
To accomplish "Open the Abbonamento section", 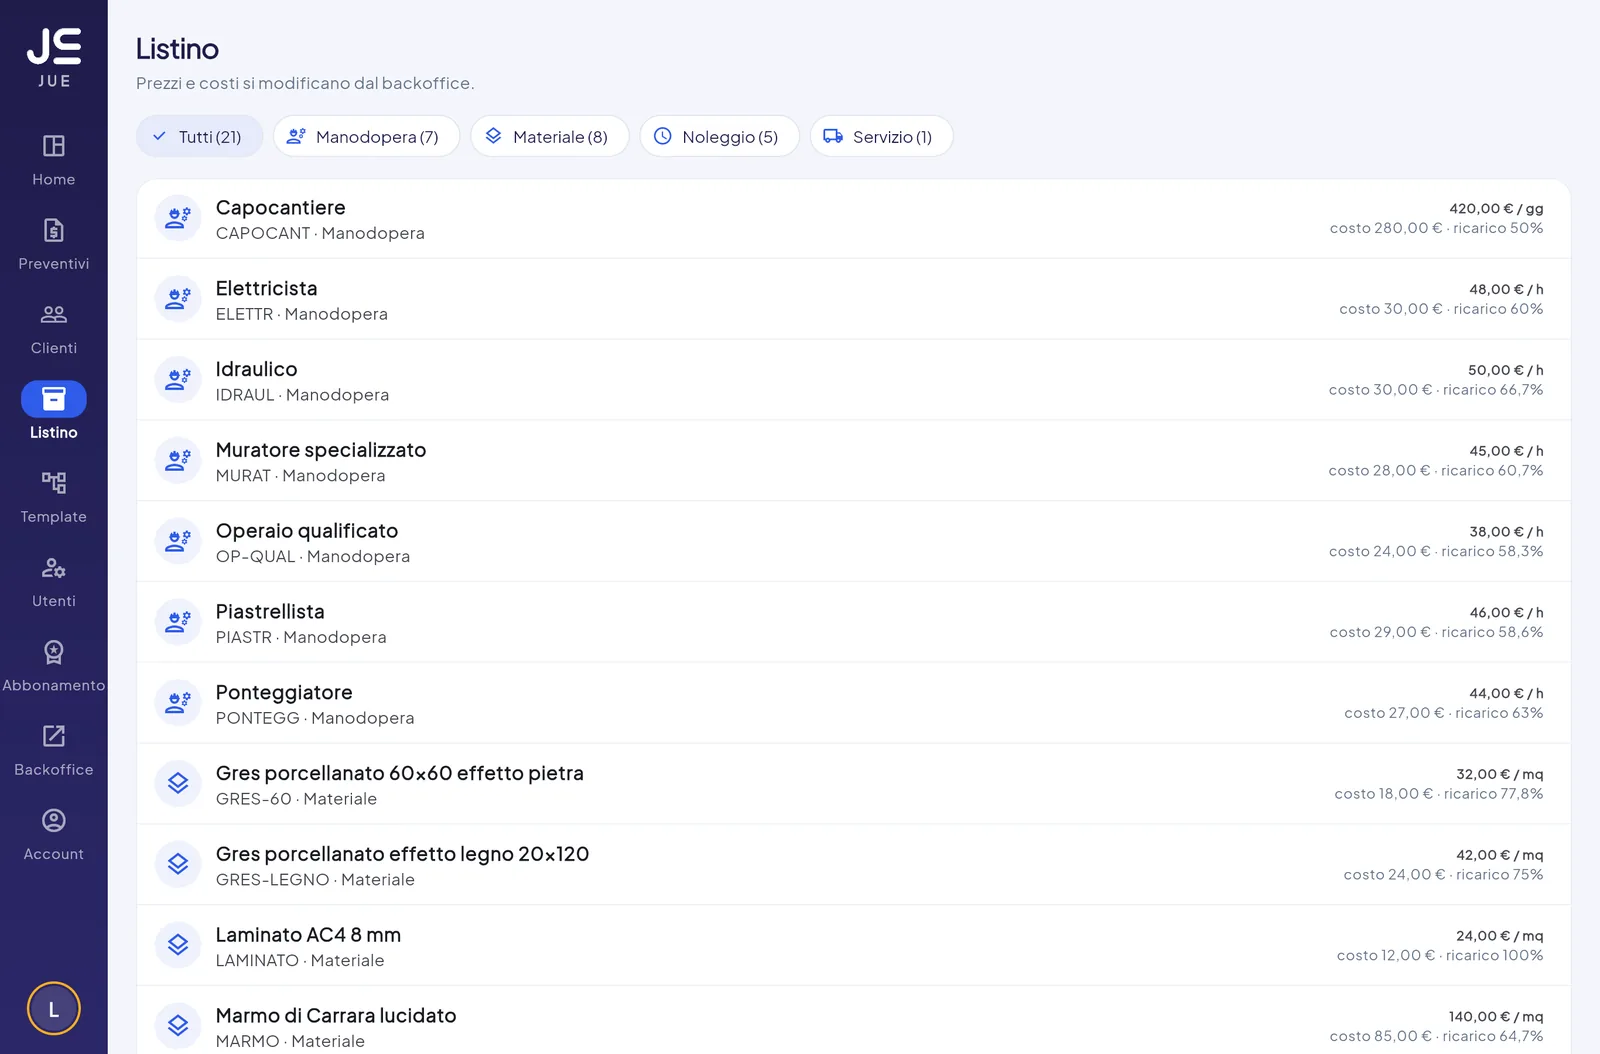I will tap(54, 666).
